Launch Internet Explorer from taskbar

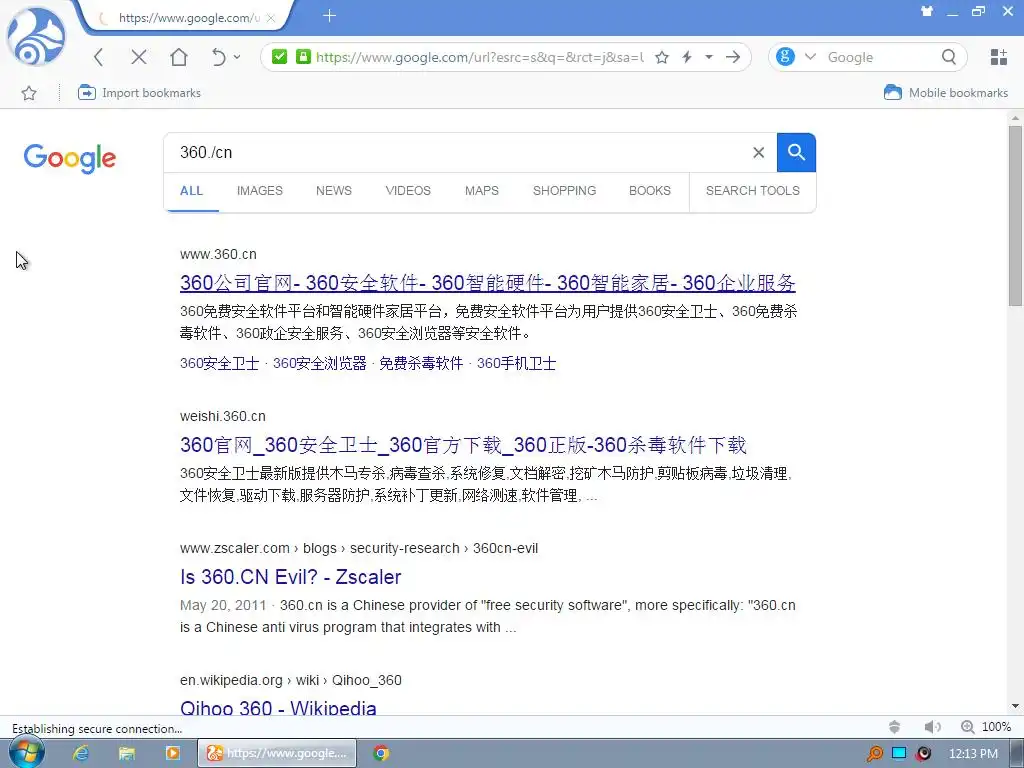click(81, 753)
